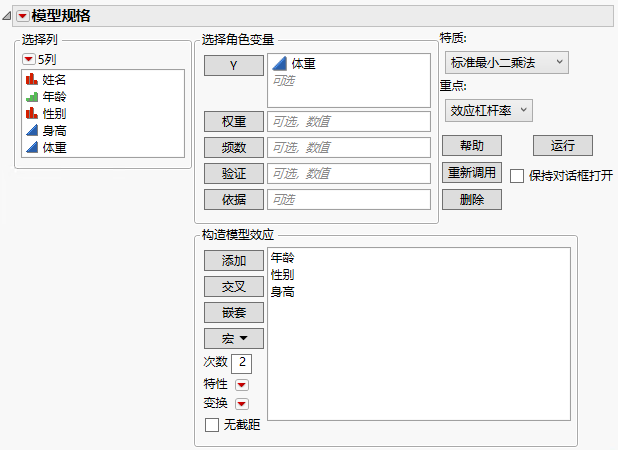Click the continuous icon beside 体重 in the column list
Image resolution: width=618 pixels, height=450 pixels.
[x=32, y=147]
